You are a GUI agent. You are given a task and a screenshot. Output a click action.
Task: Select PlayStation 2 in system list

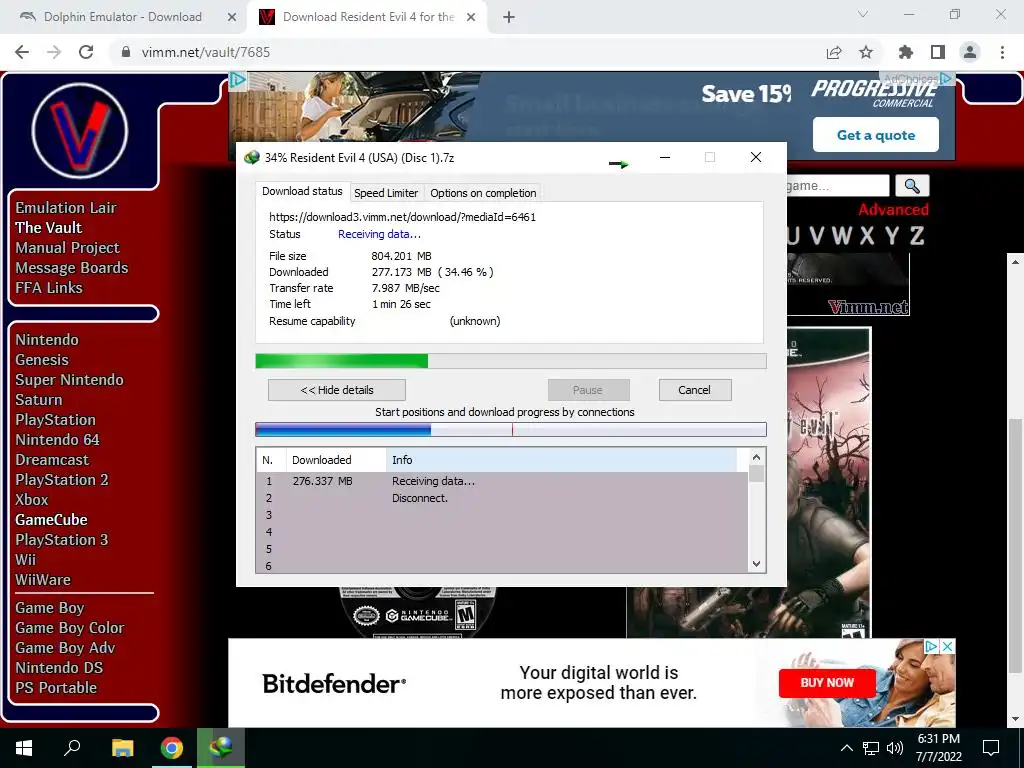[x=62, y=480]
